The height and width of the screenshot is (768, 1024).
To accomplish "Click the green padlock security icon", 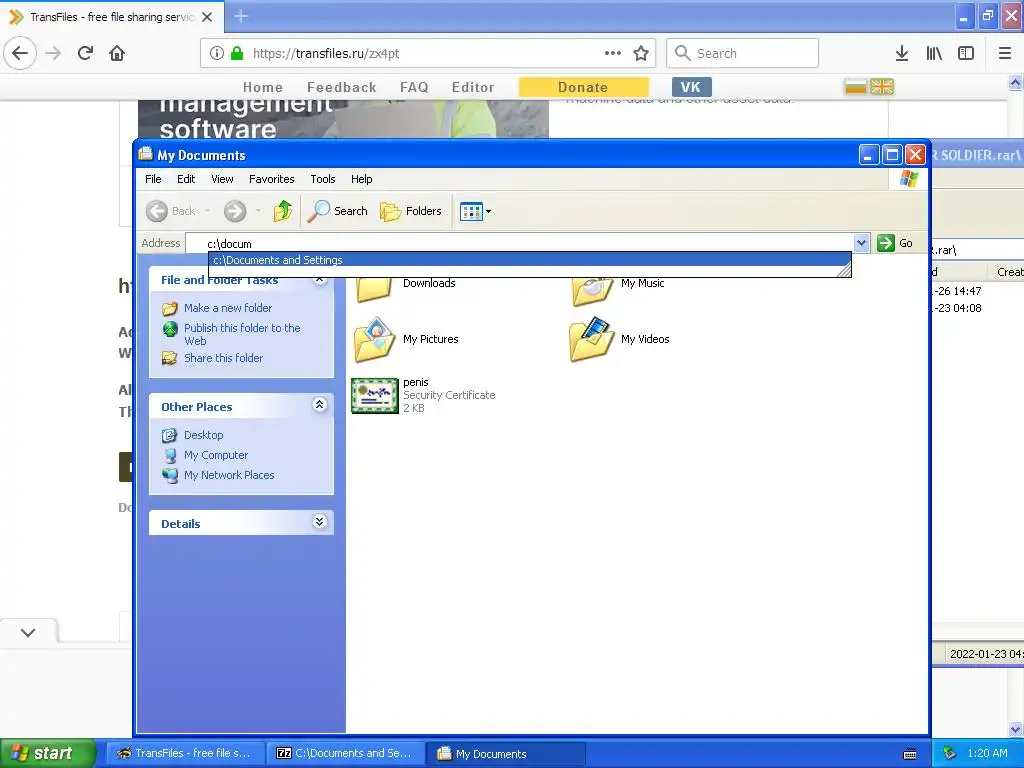I will (237, 54).
